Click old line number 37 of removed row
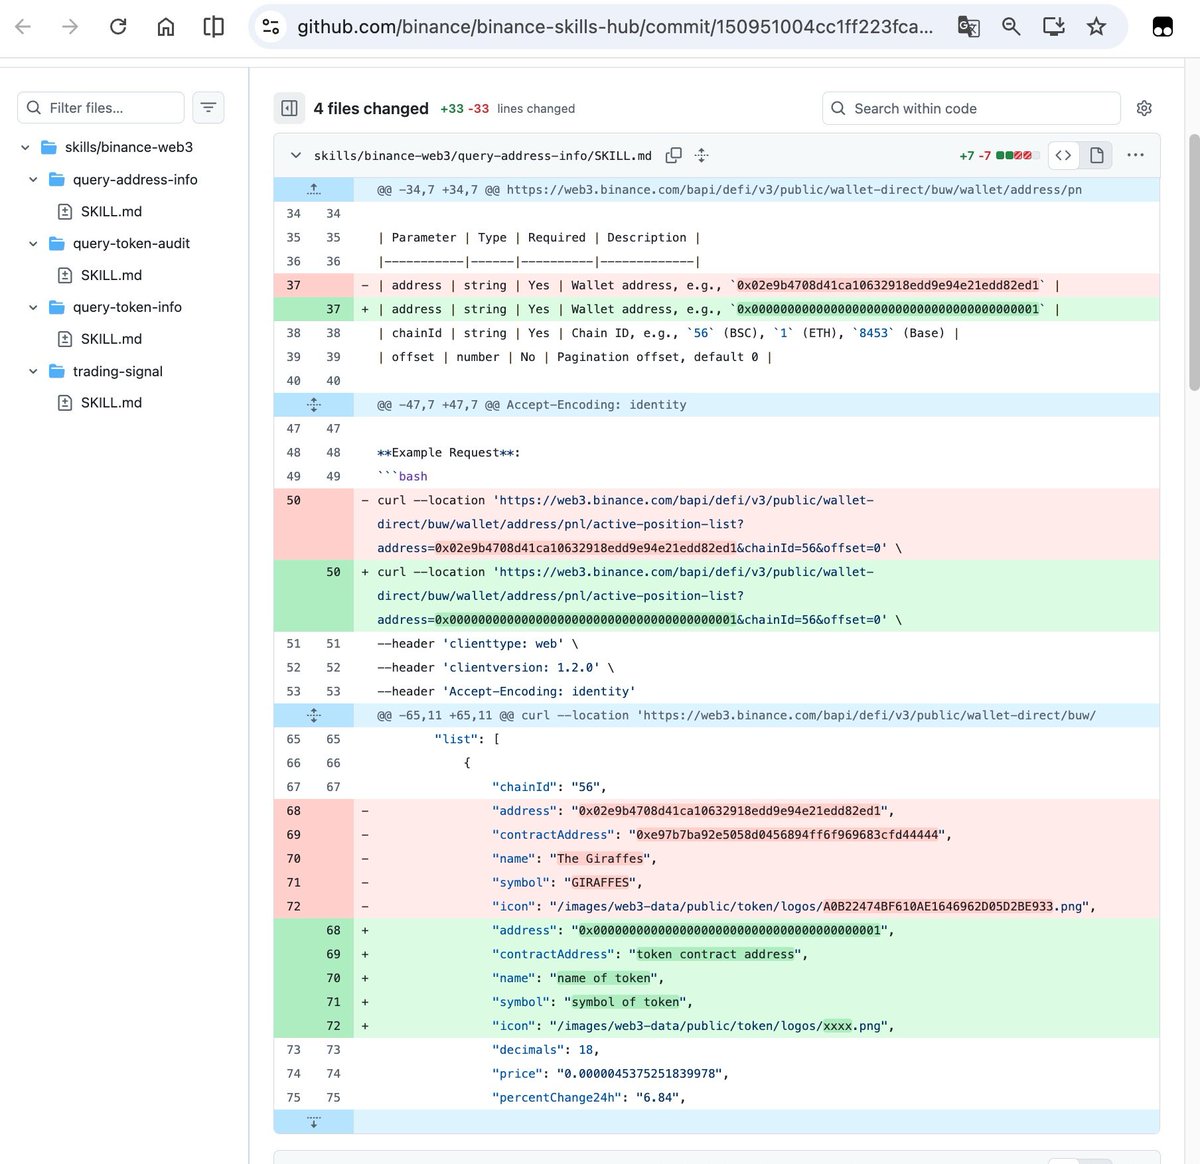Viewport: 1200px width, 1164px height. 293,285
